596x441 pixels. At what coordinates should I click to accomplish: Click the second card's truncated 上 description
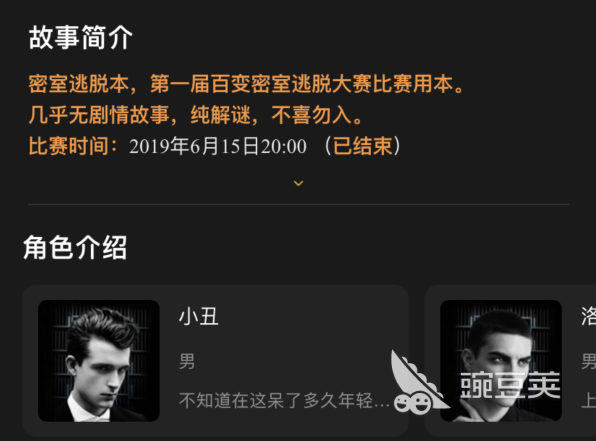coord(589,400)
